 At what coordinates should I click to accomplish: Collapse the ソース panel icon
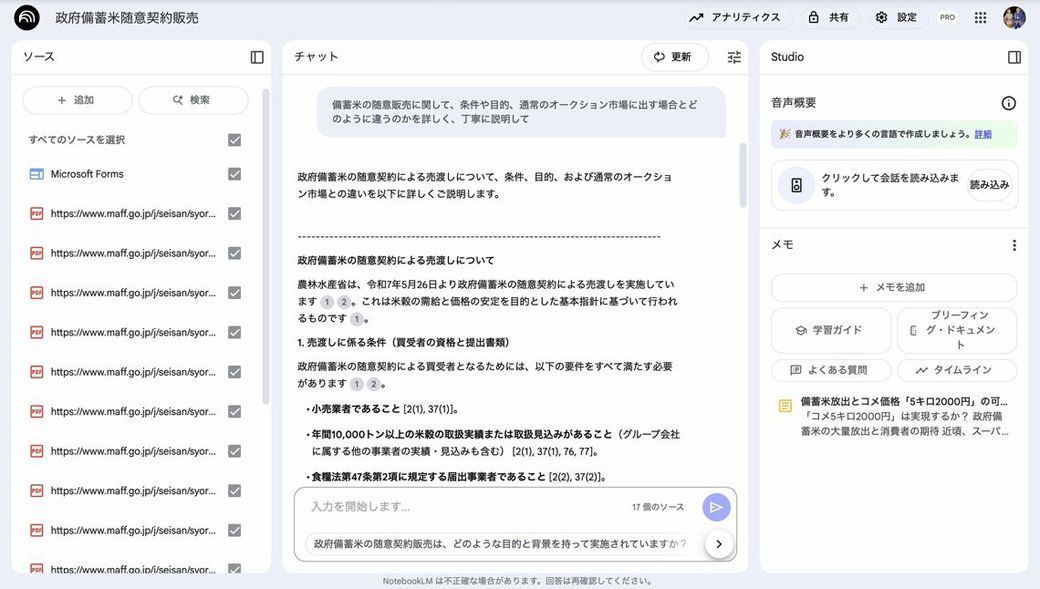[257, 57]
